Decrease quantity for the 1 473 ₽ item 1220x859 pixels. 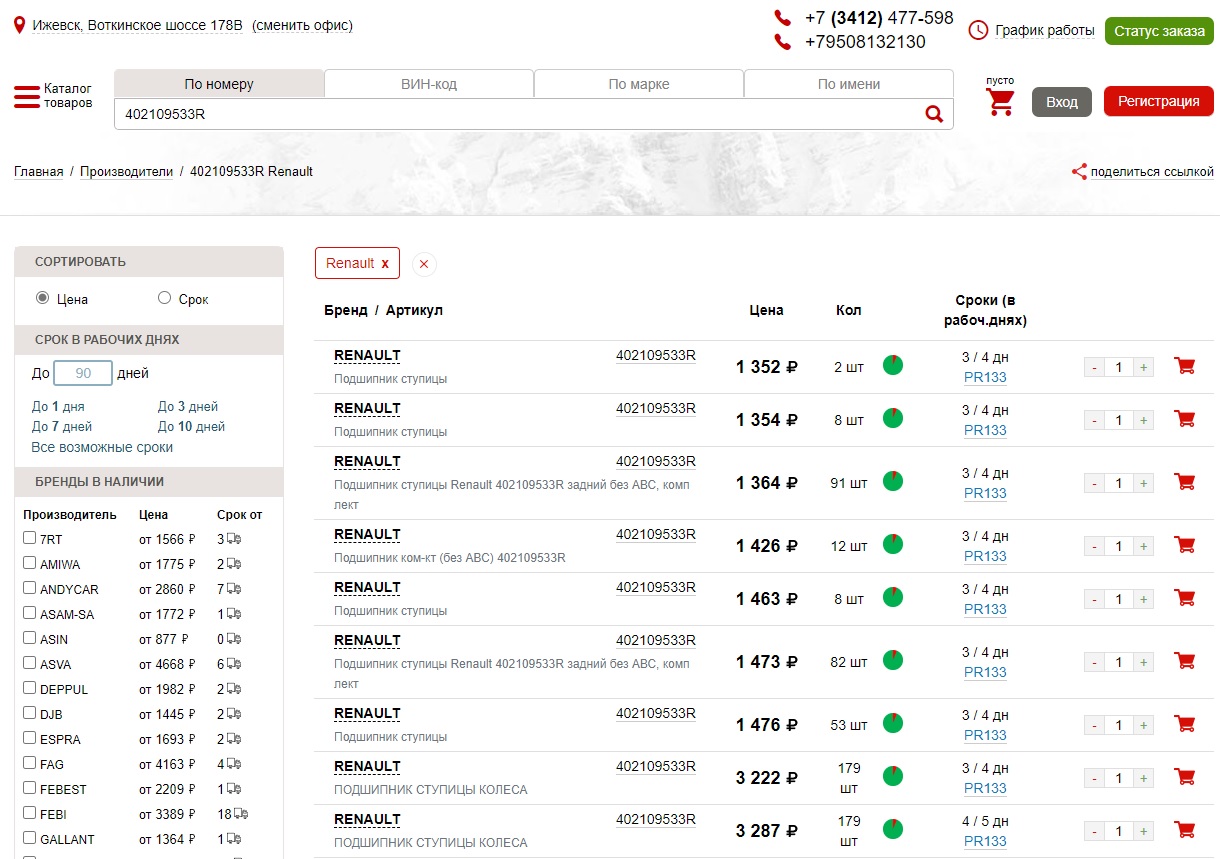1094,663
